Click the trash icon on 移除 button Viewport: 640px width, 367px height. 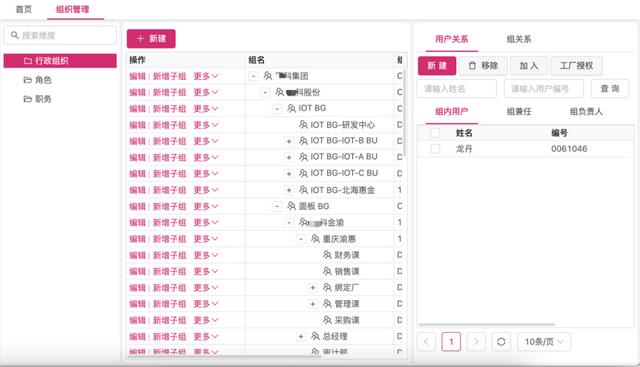tap(472, 66)
